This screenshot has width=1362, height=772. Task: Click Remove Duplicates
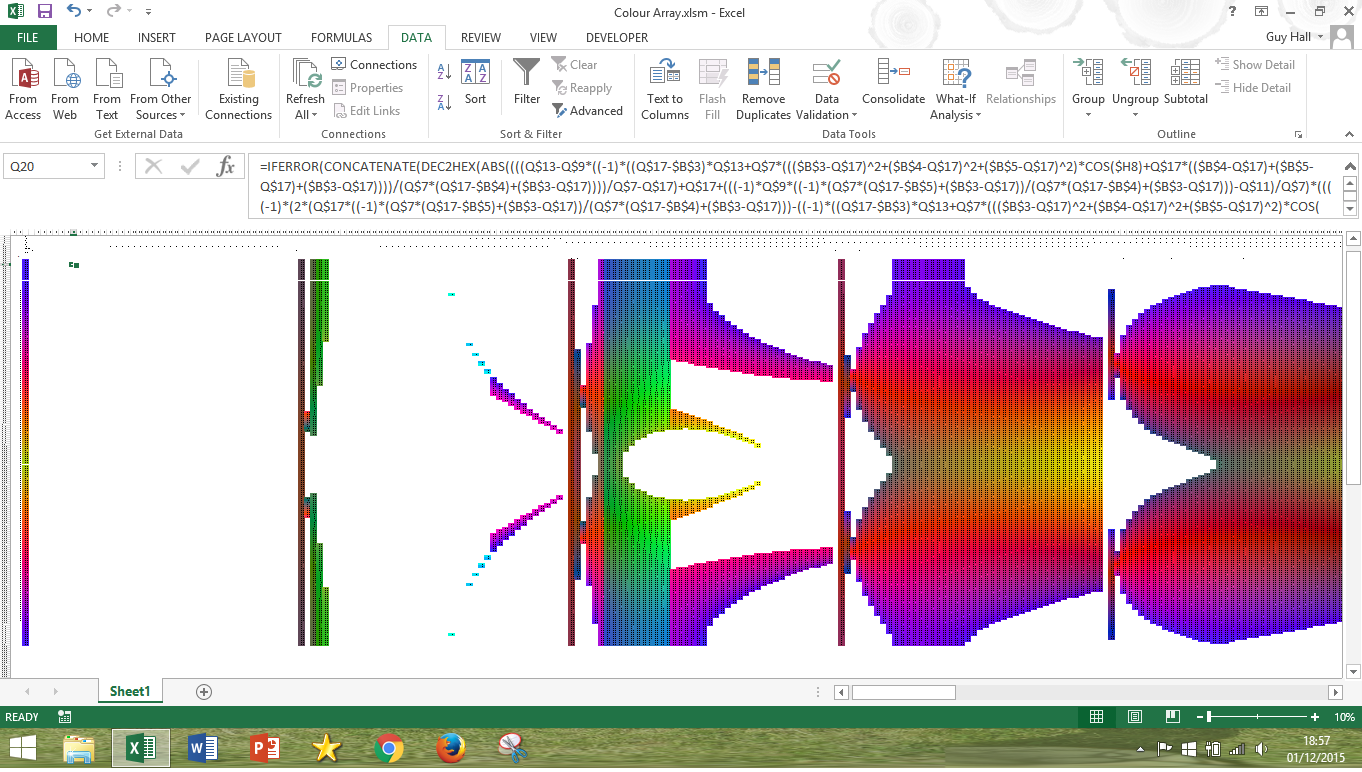pyautogui.click(x=764, y=88)
